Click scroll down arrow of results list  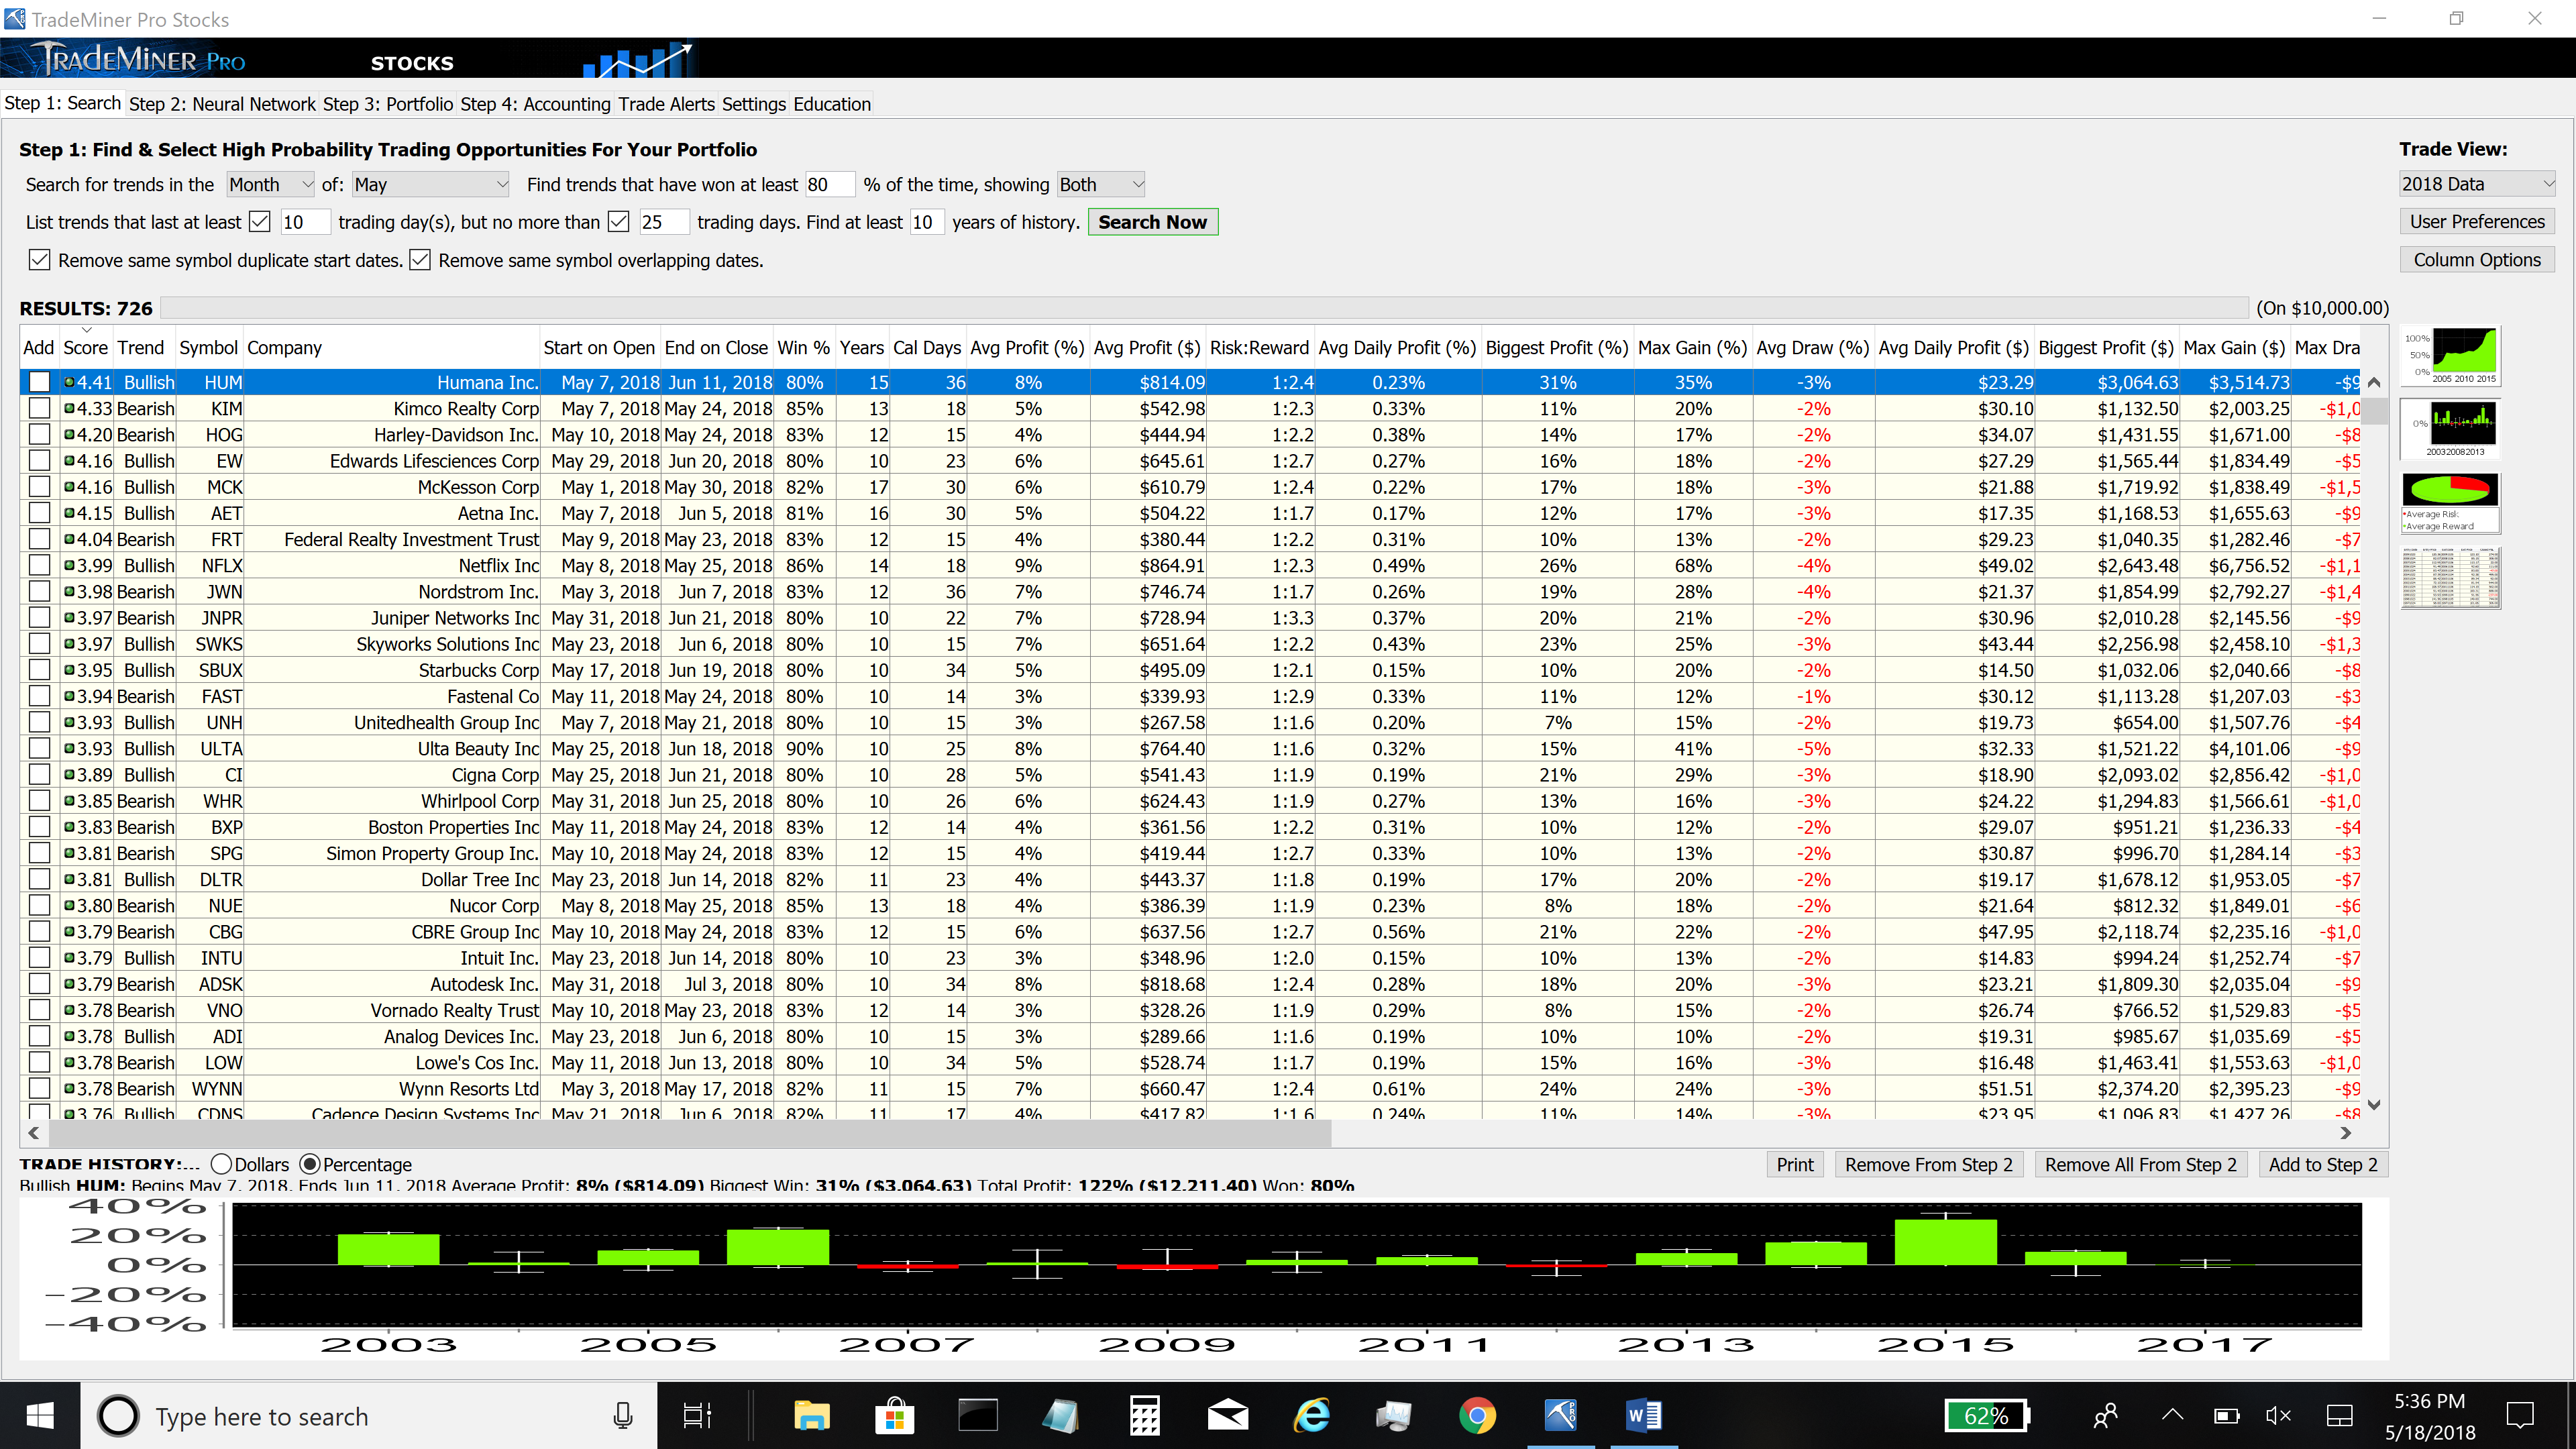[x=2375, y=1105]
